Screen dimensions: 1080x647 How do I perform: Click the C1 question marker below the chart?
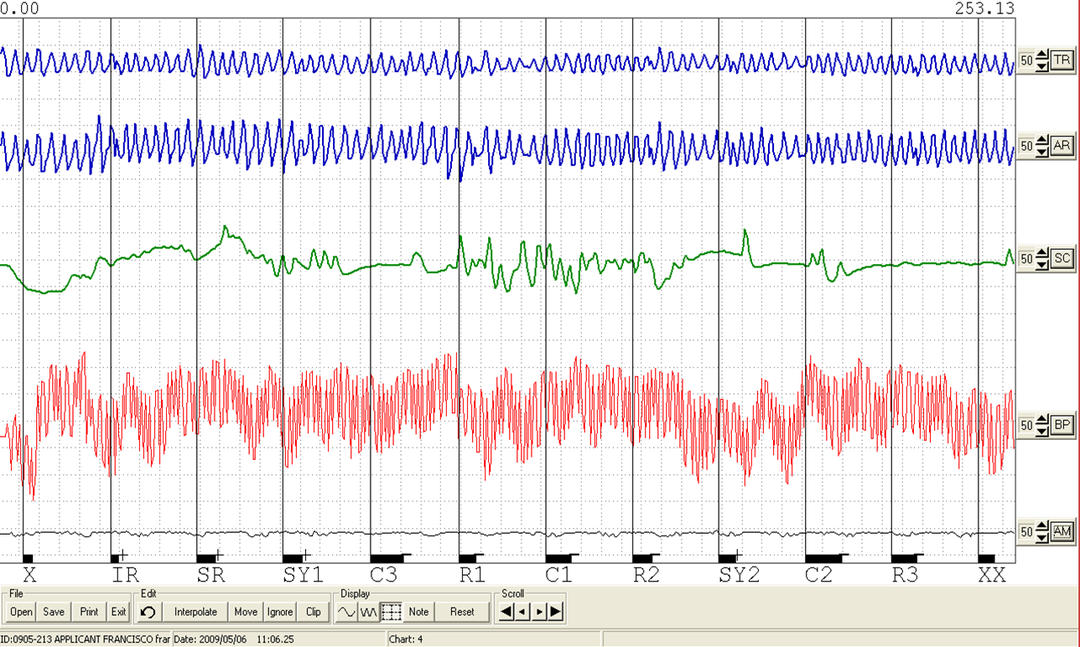(557, 574)
